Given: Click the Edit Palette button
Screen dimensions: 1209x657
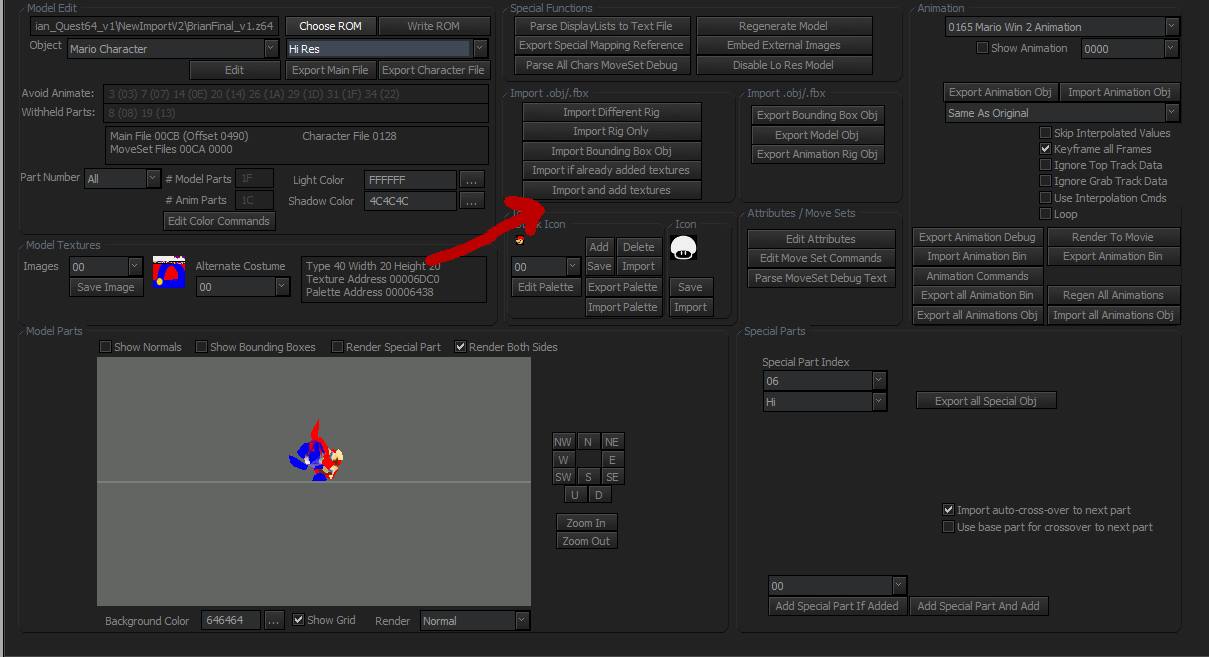Looking at the screenshot, I should click(x=545, y=287).
